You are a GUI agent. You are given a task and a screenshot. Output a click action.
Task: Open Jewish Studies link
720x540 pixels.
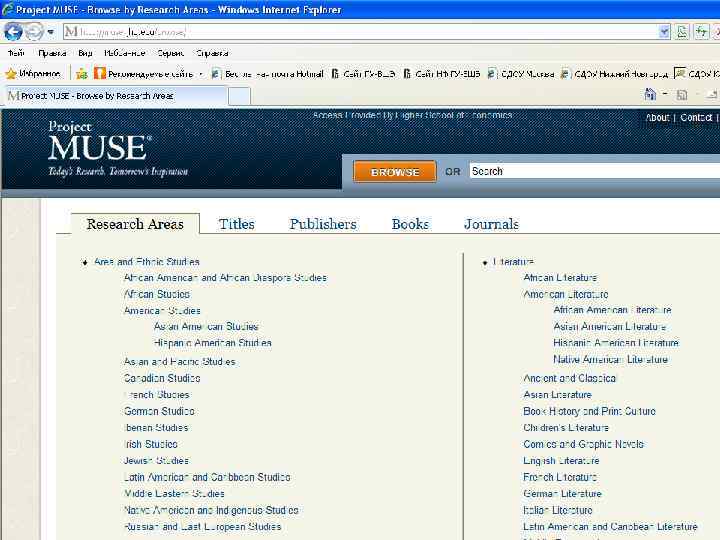[156, 461]
